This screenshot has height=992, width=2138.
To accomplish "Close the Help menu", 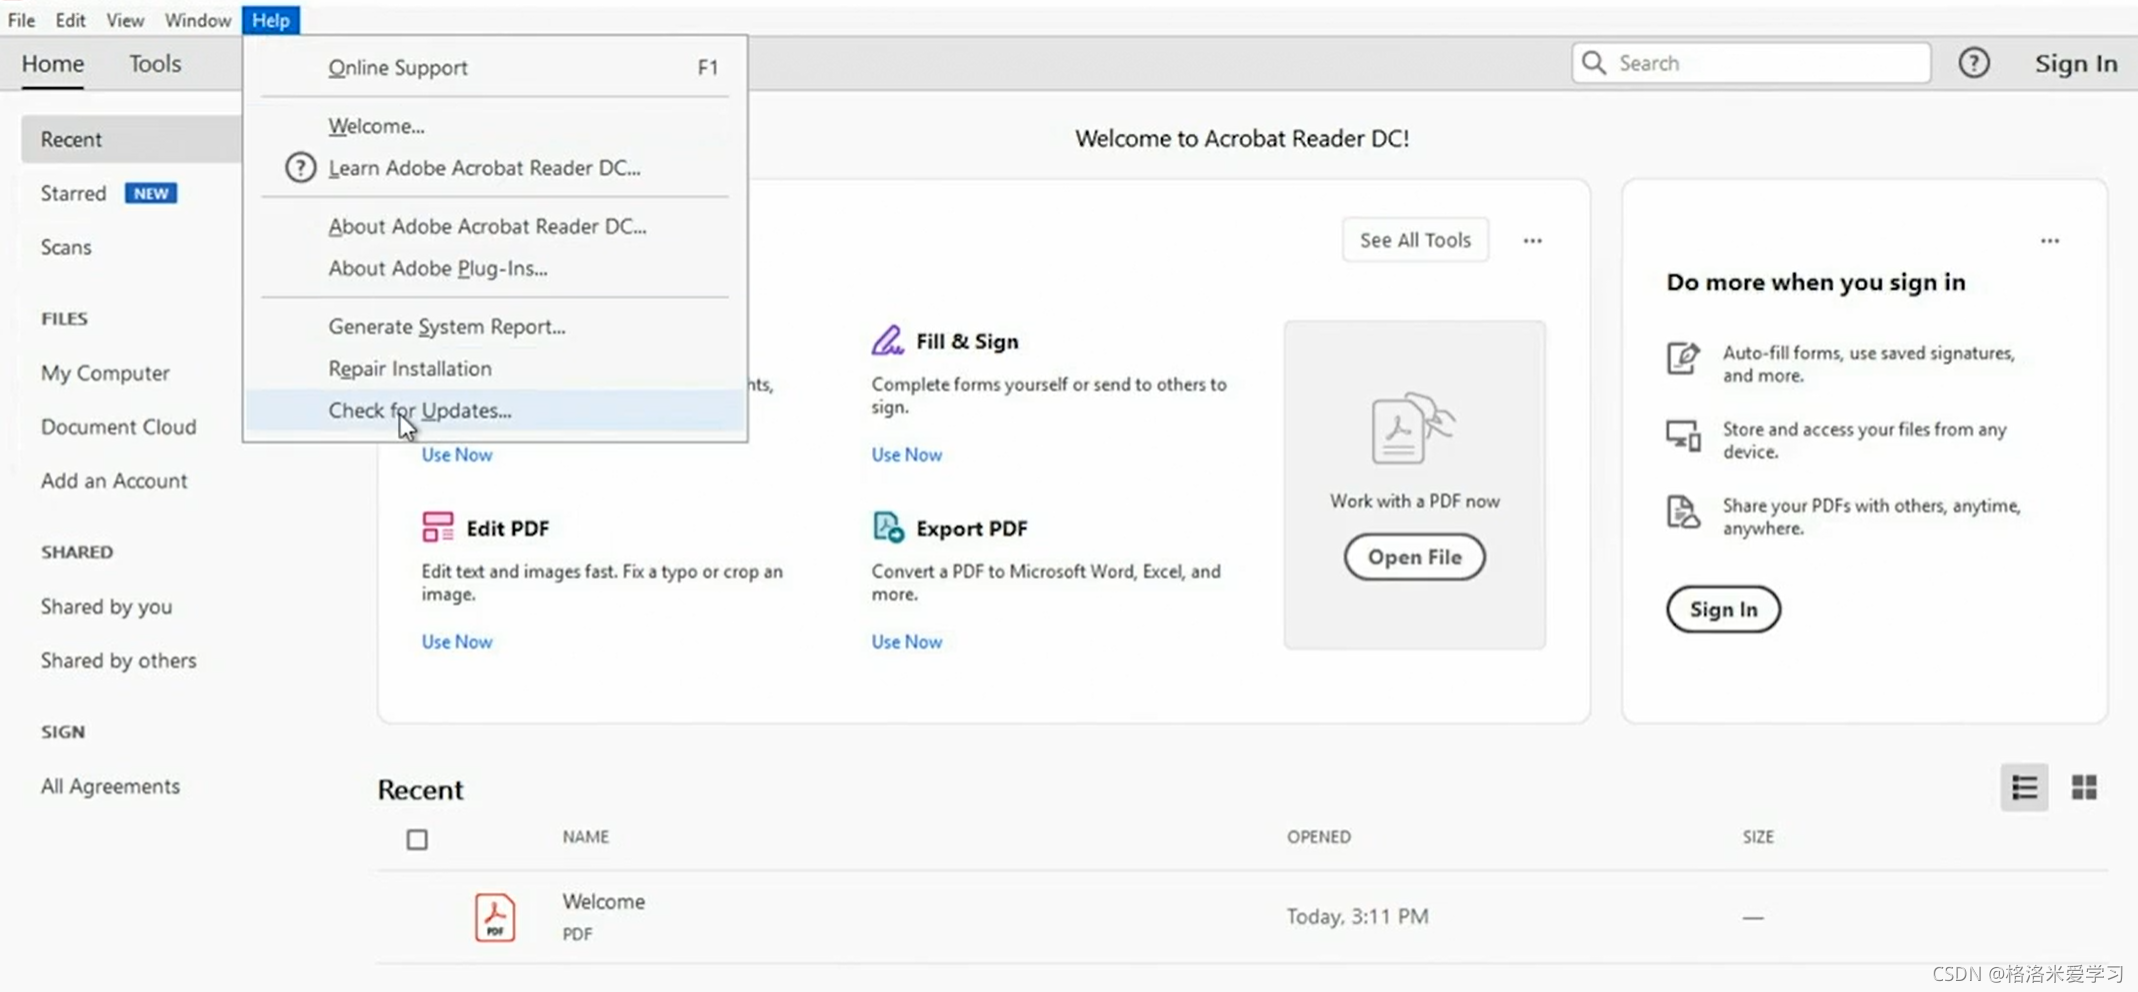I will point(270,20).
